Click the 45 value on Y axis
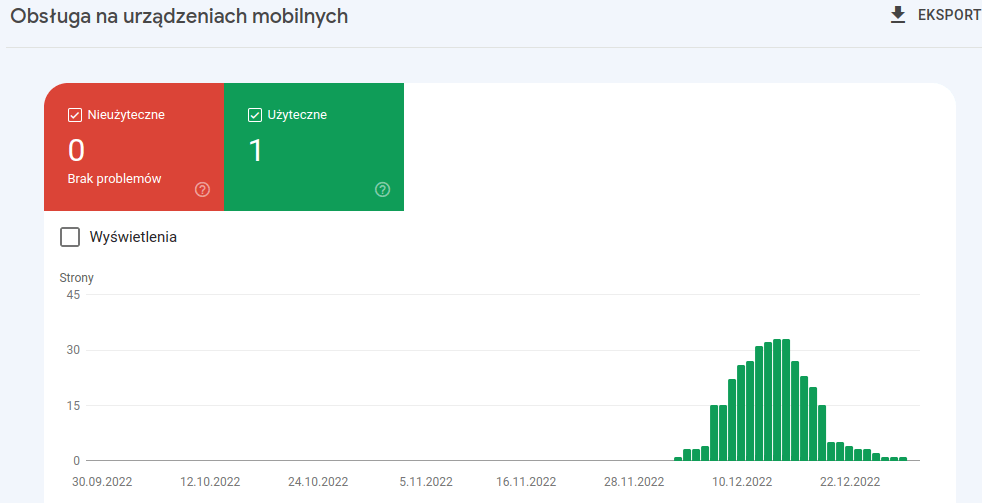Screen dimensions: 982x503 click(x=73, y=295)
